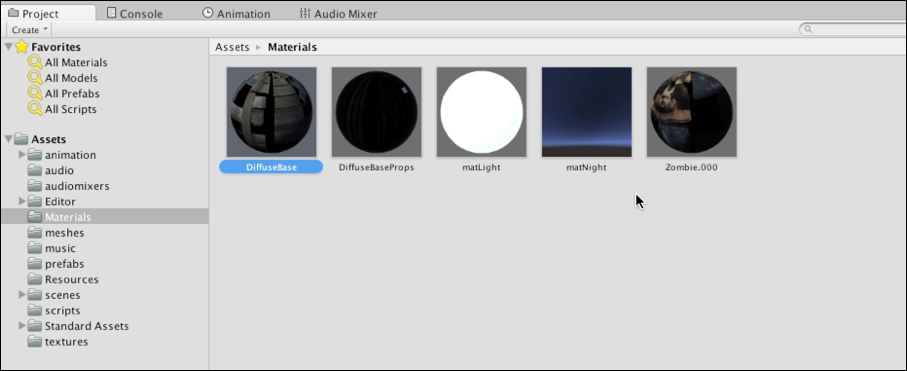907x371 pixels.
Task: Collapse the Assets root folder triangle
Action: [x=8, y=139]
